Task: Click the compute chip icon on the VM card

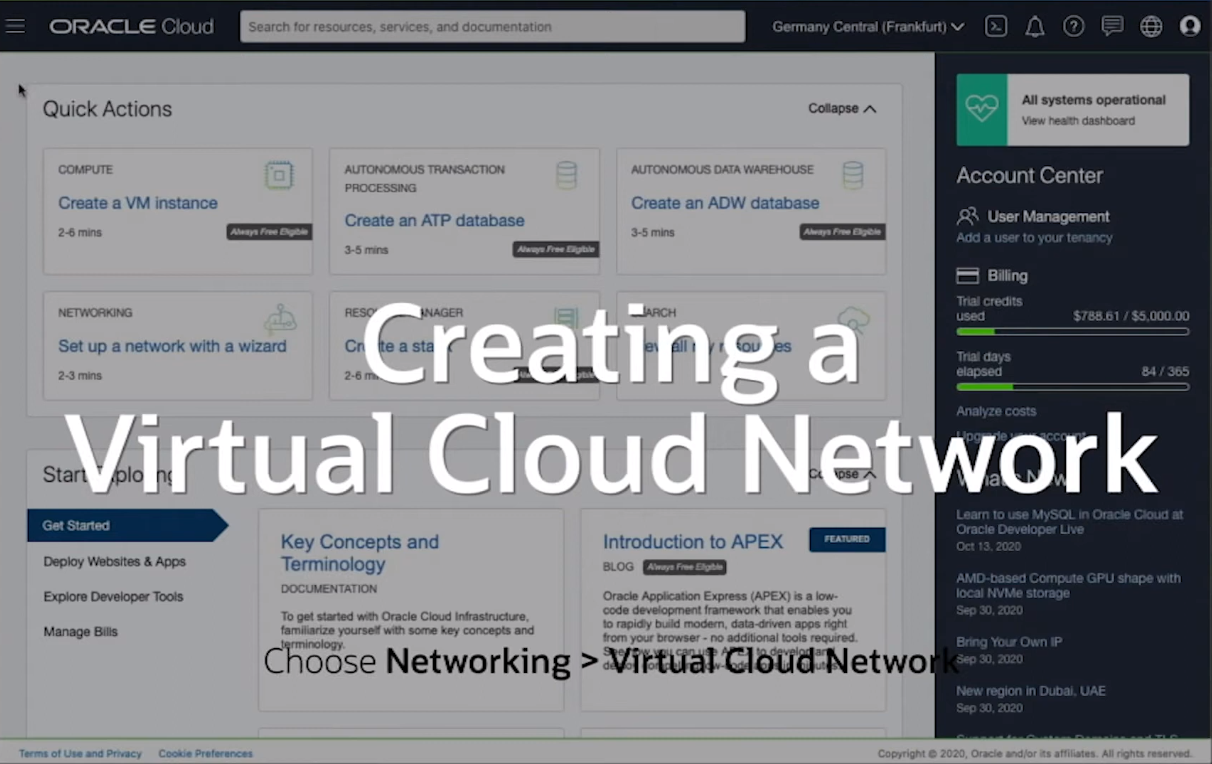Action: (279, 174)
